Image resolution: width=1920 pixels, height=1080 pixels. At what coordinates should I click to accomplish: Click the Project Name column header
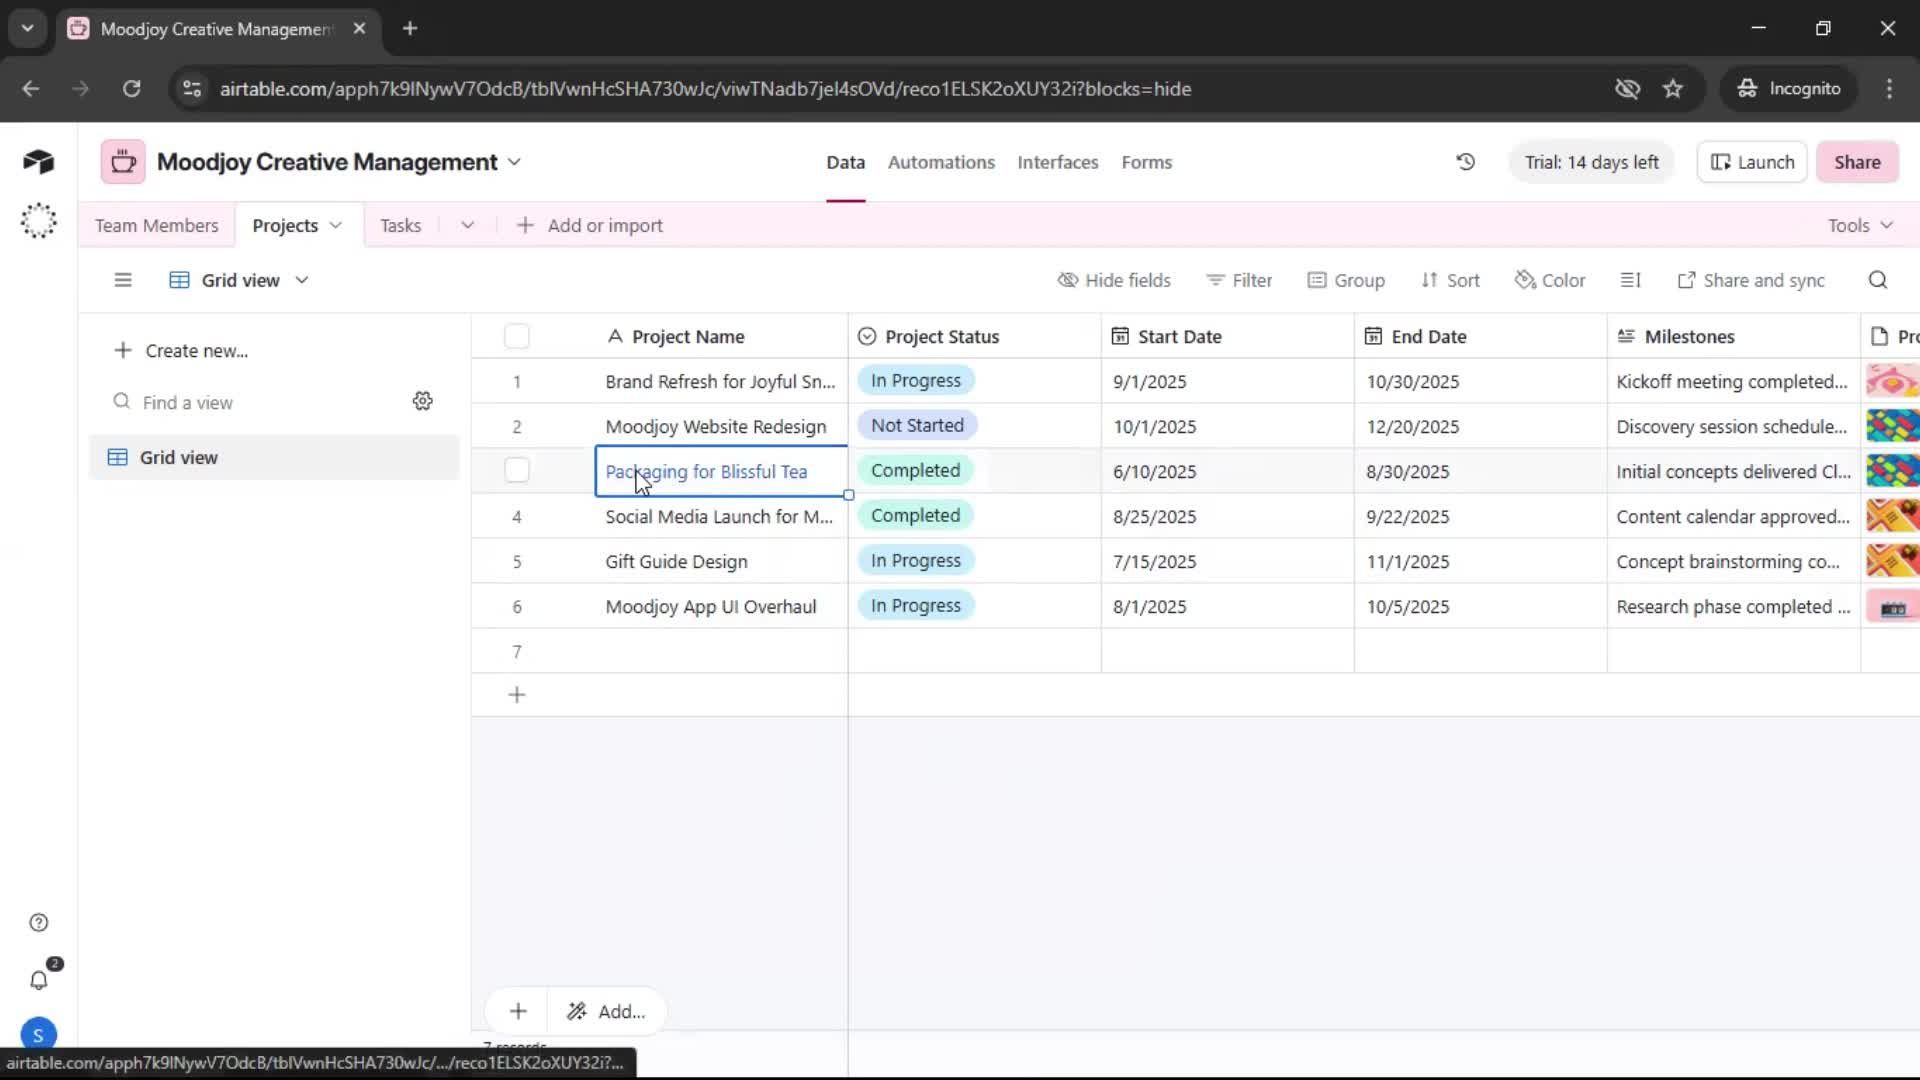pos(720,336)
